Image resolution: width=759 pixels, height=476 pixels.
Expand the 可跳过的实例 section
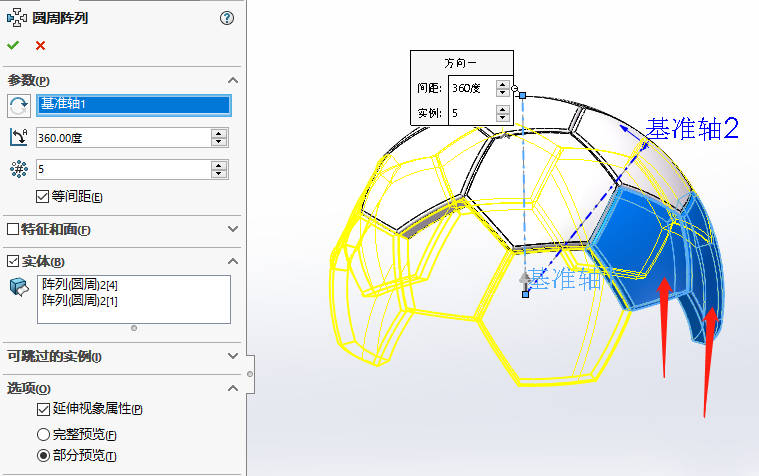233,356
